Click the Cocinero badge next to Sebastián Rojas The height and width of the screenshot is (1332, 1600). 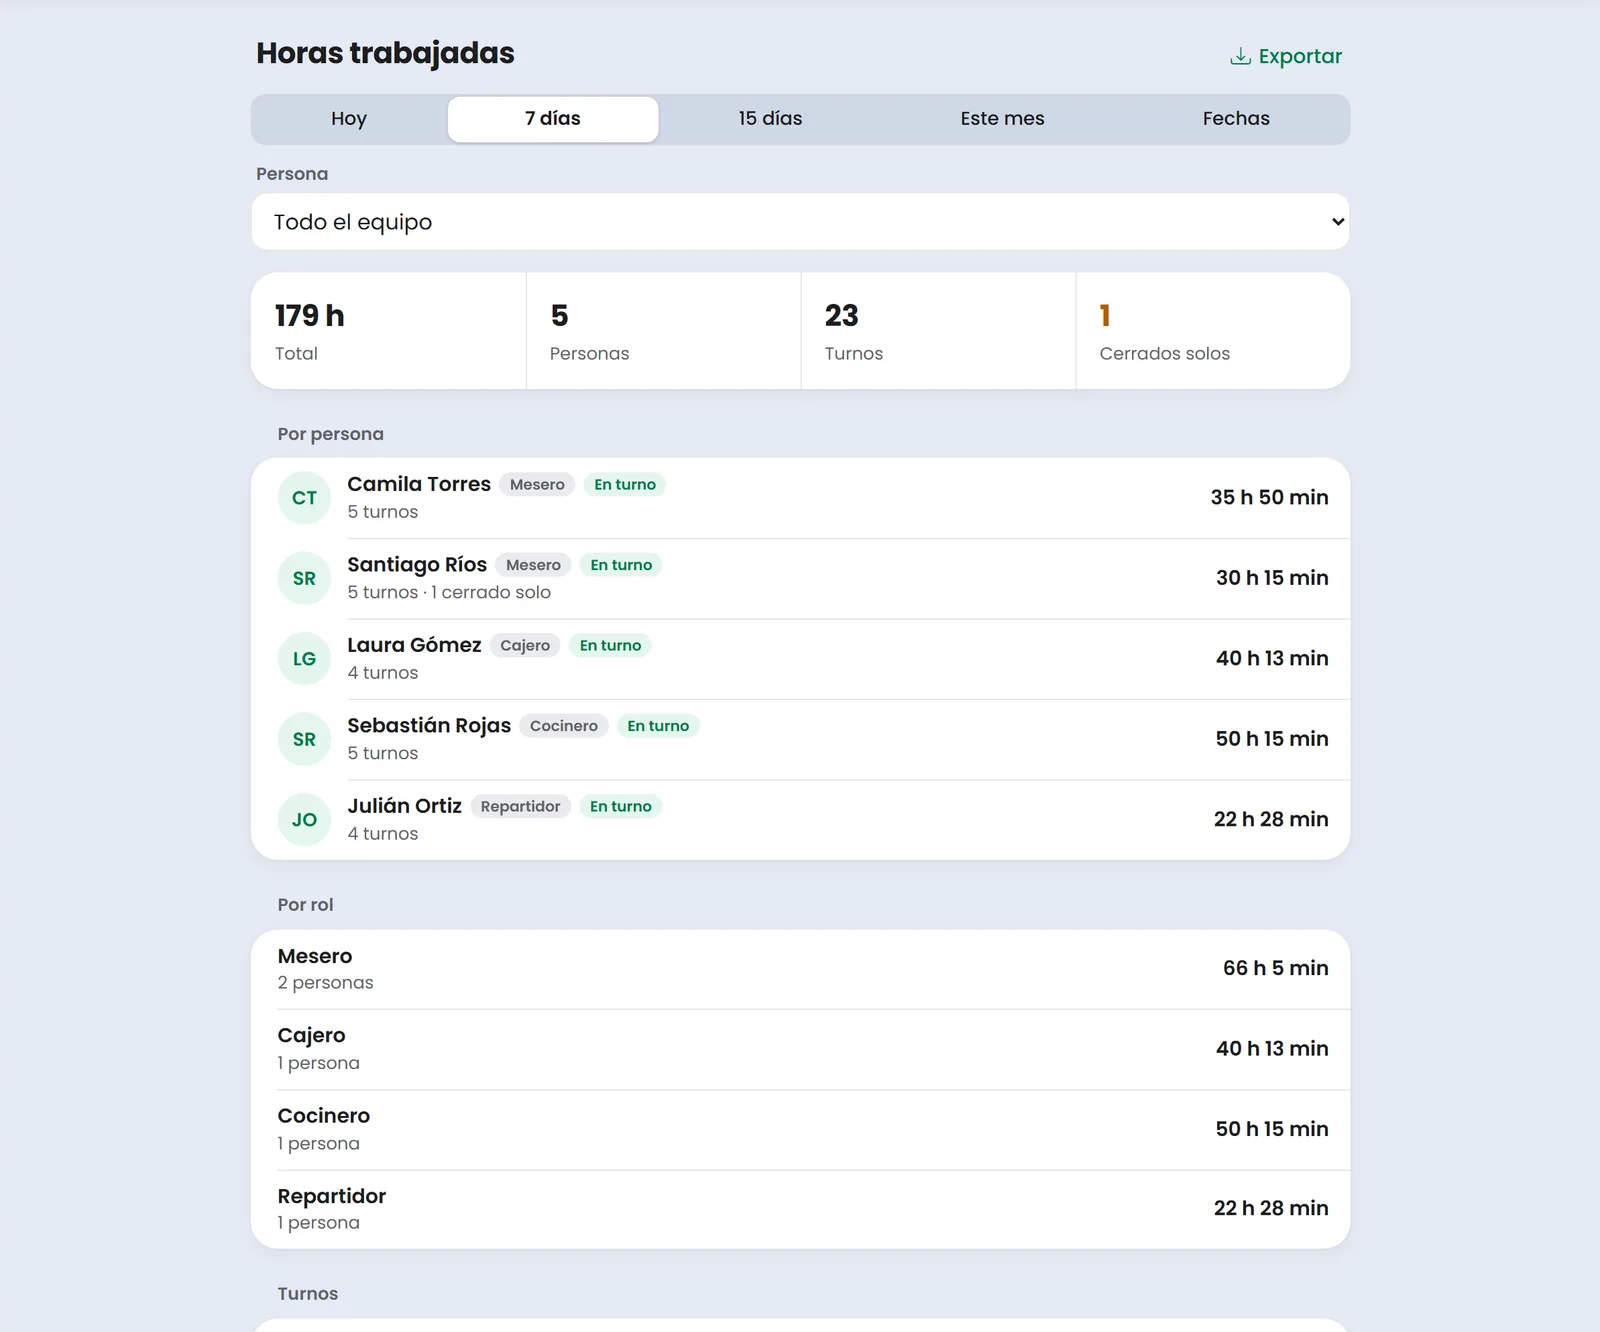(x=564, y=726)
